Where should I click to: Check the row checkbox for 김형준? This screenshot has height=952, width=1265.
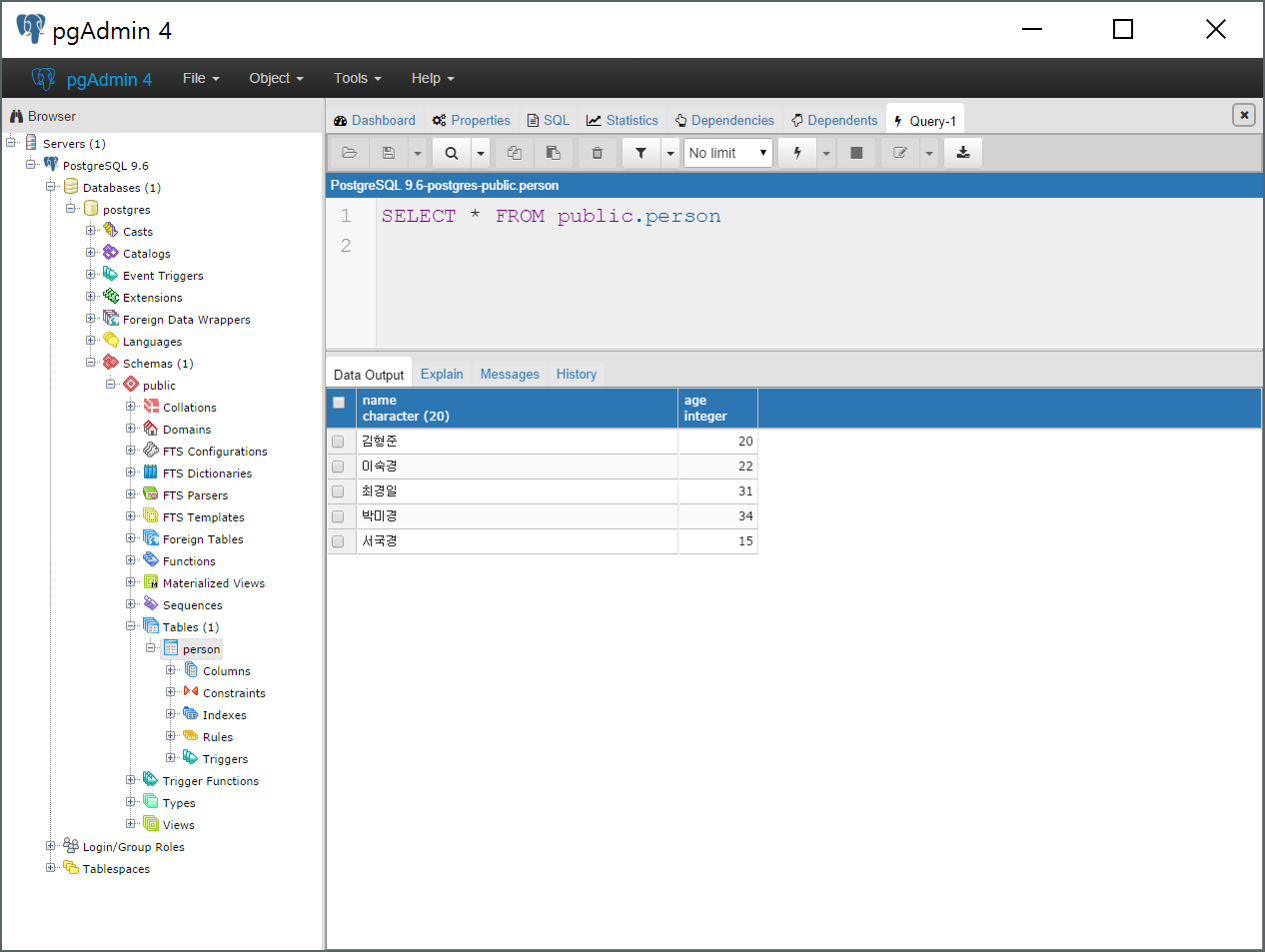[338, 441]
